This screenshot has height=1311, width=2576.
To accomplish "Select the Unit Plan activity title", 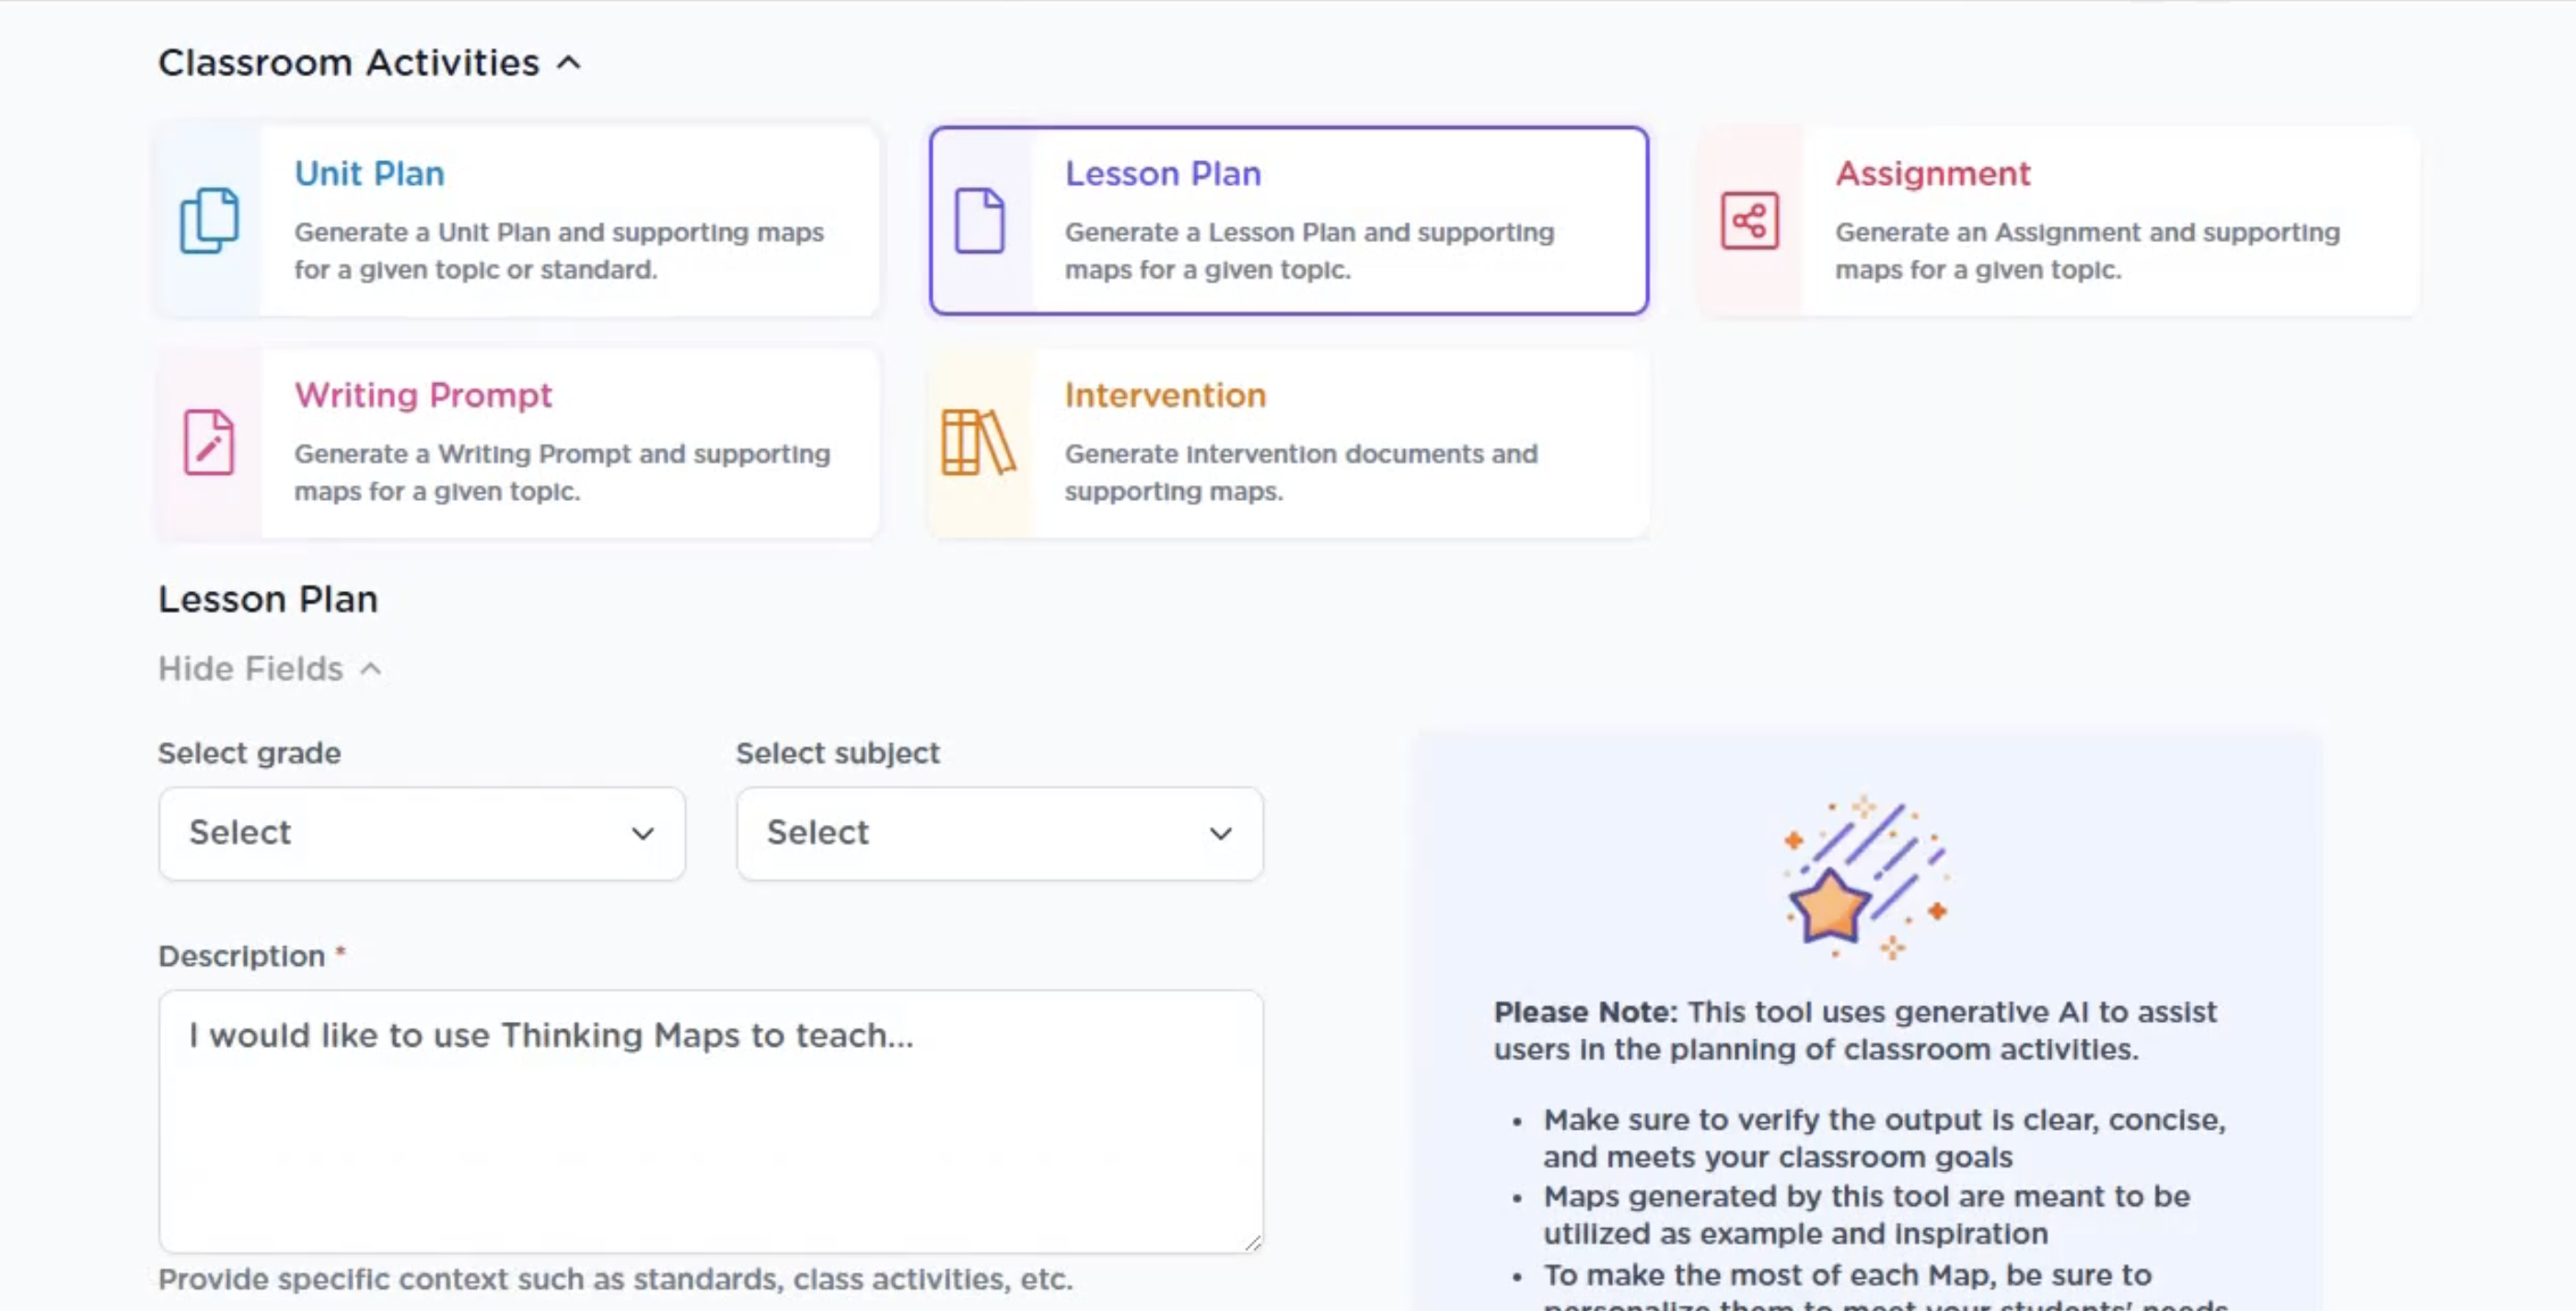I will (369, 173).
